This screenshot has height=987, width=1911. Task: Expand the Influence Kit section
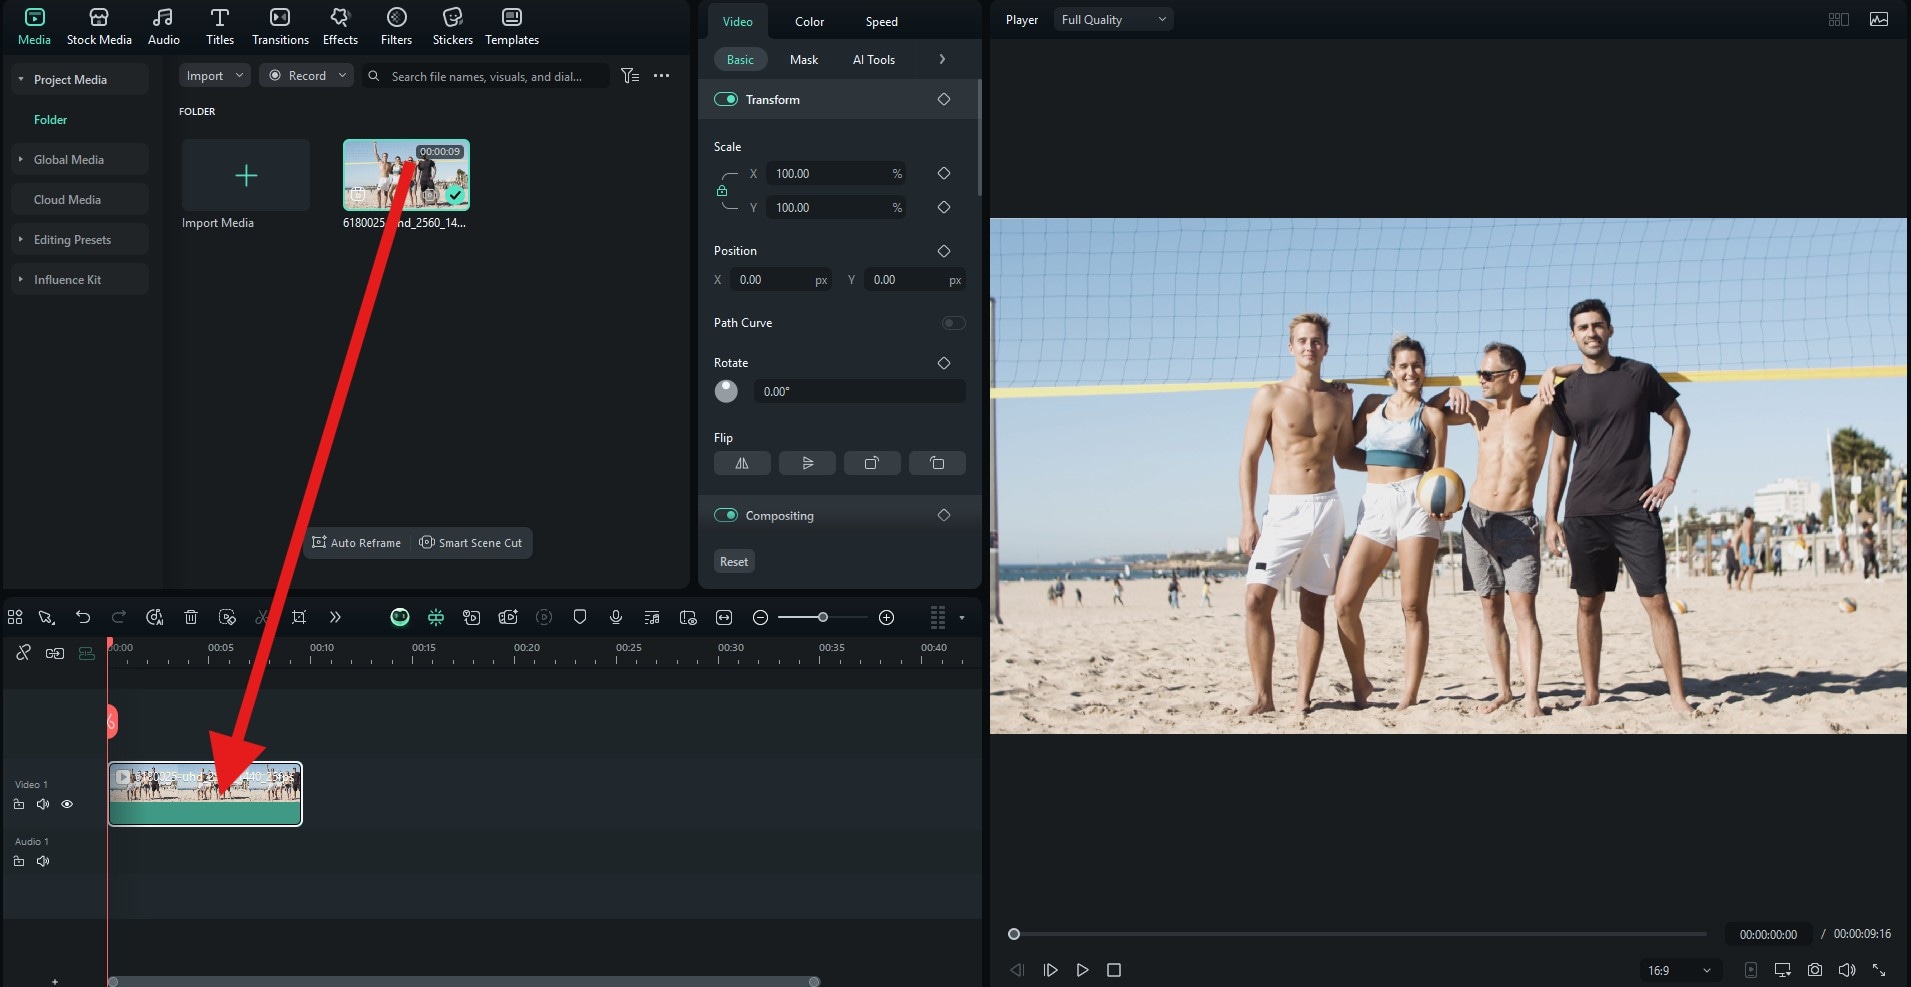pos(79,279)
